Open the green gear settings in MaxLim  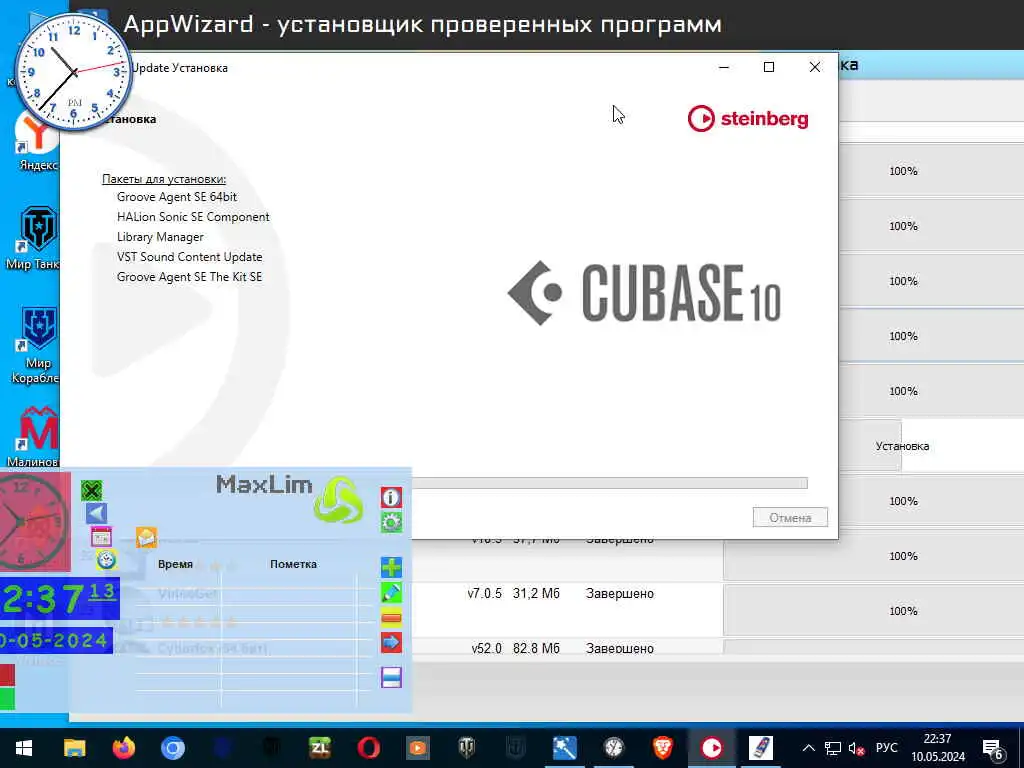[391, 522]
